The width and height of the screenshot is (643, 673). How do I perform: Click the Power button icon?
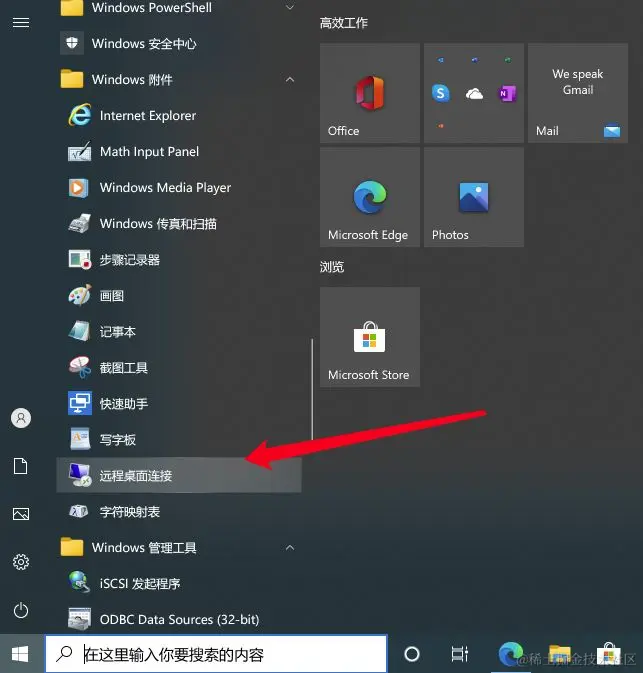click(21, 610)
